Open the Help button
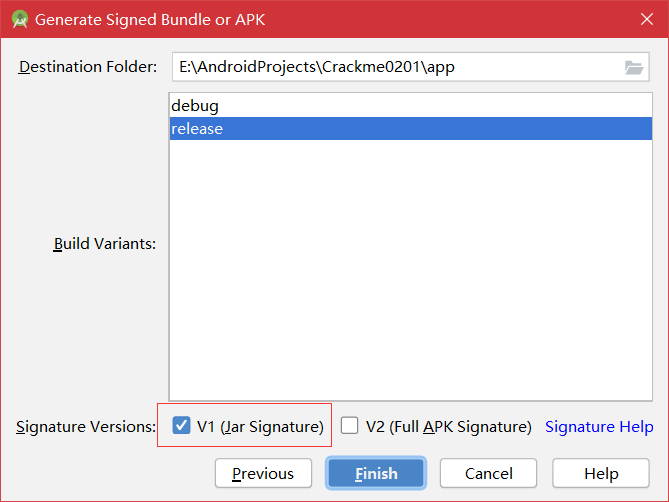Viewport: 669px width, 502px height. (x=601, y=473)
